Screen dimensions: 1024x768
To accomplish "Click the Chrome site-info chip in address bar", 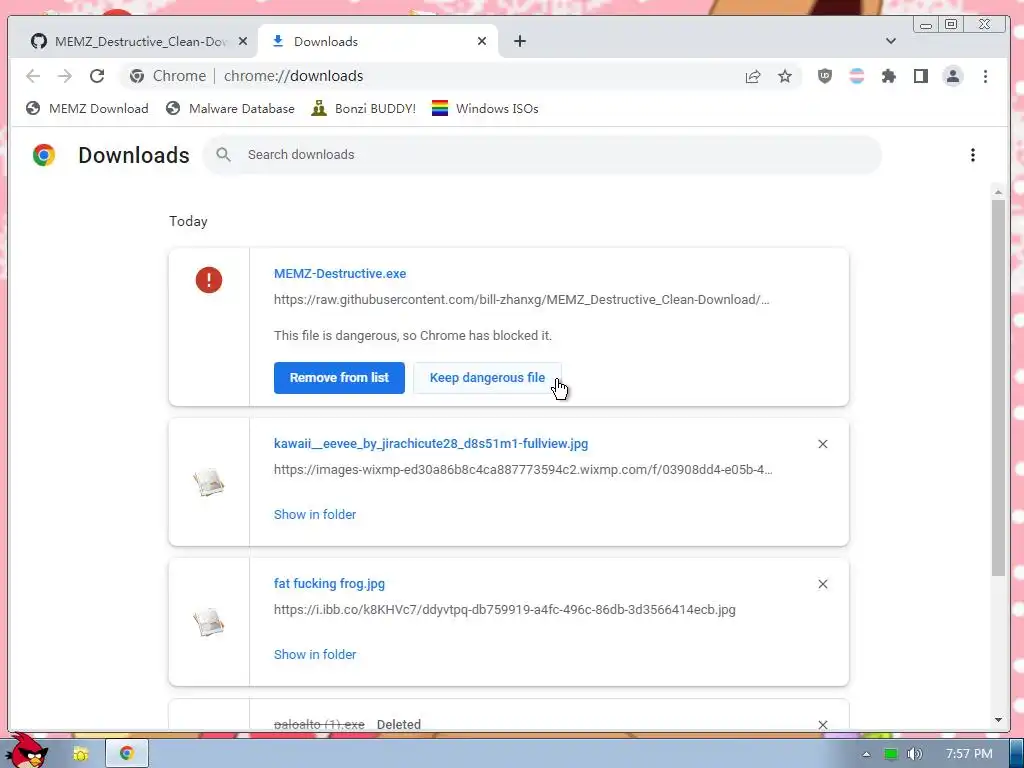I will [x=167, y=76].
